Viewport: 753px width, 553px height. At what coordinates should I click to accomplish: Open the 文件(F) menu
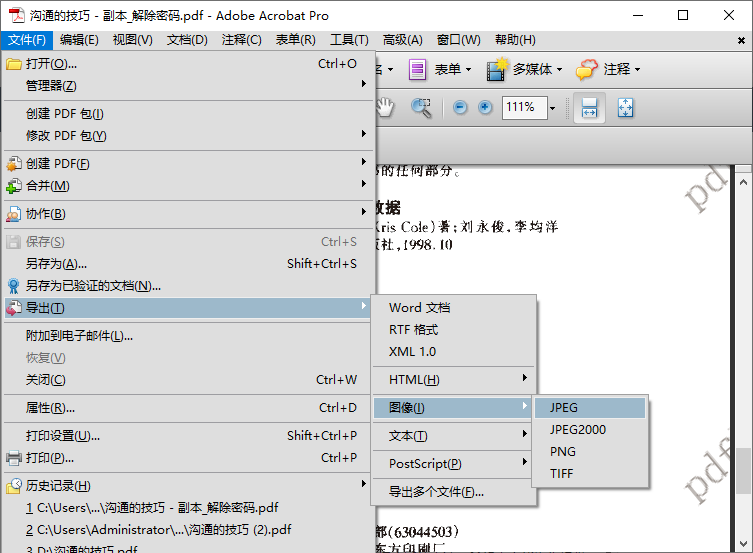(x=27, y=40)
